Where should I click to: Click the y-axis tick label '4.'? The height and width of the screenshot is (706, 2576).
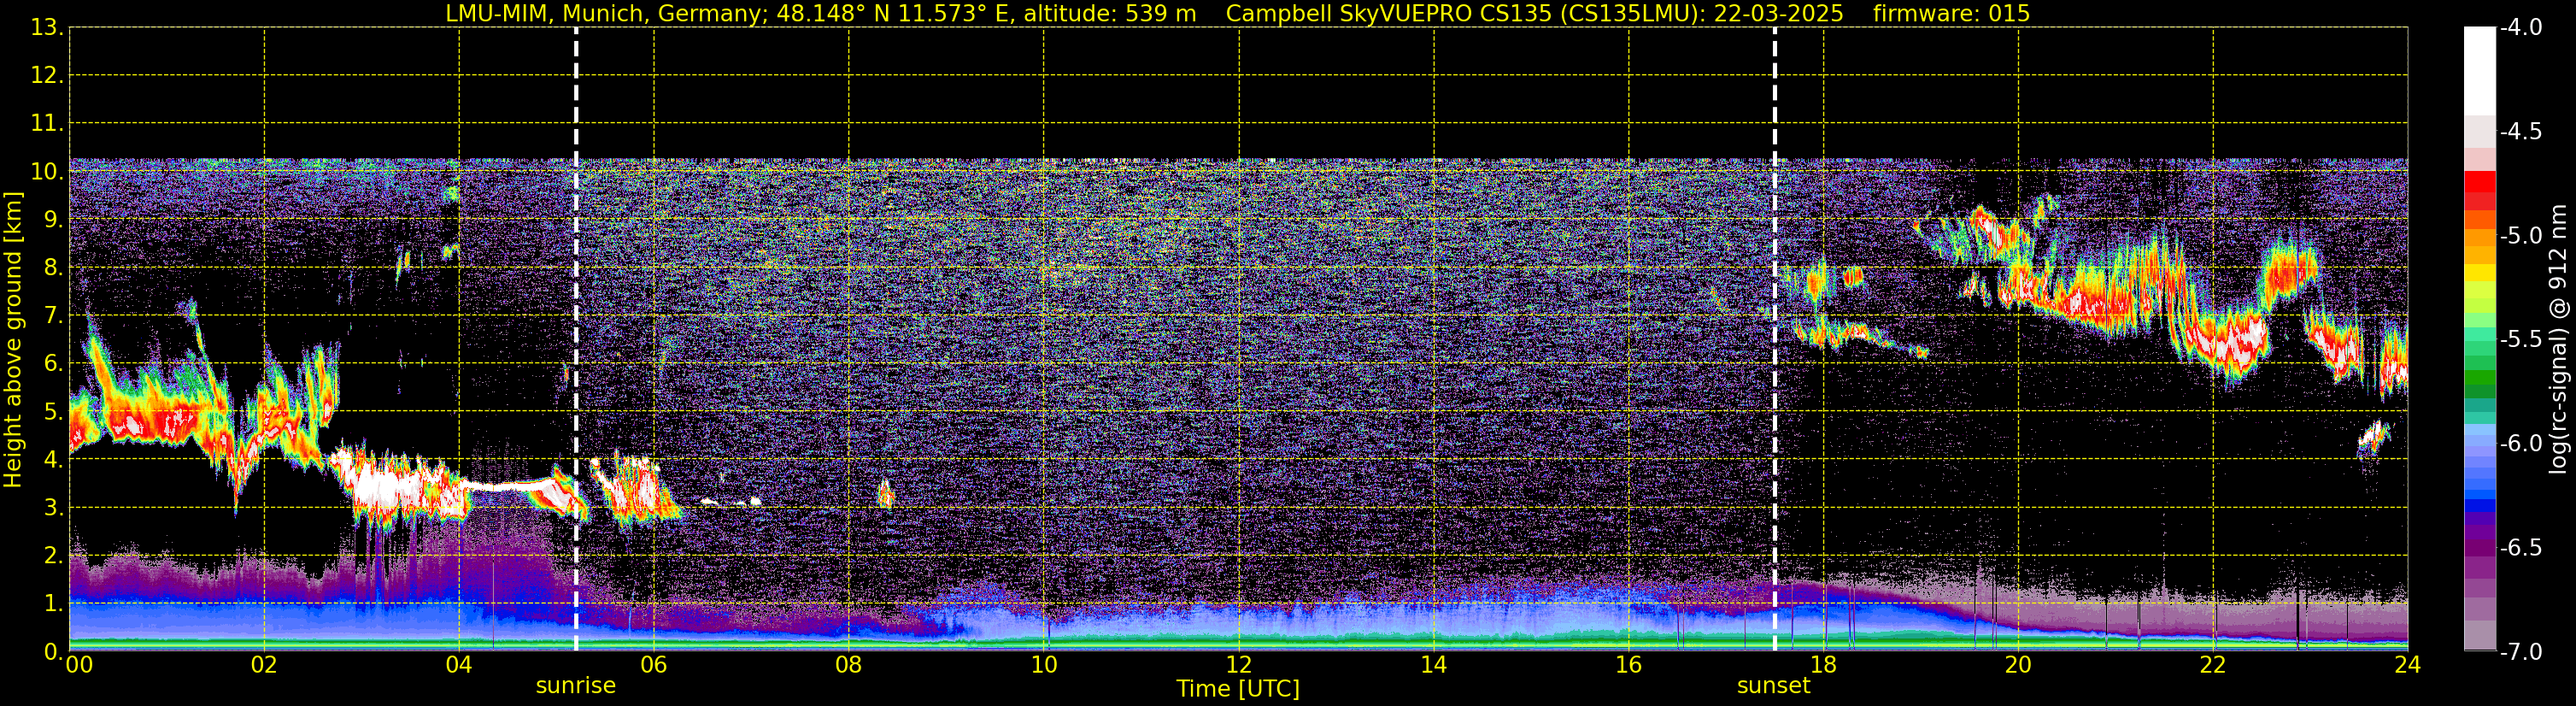tap(54, 460)
